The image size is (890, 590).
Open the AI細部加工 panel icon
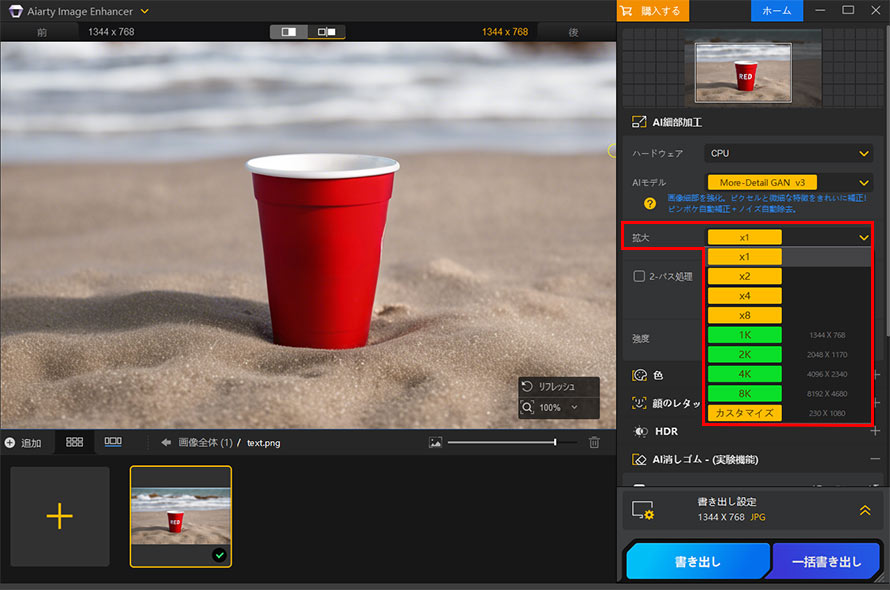click(x=637, y=121)
